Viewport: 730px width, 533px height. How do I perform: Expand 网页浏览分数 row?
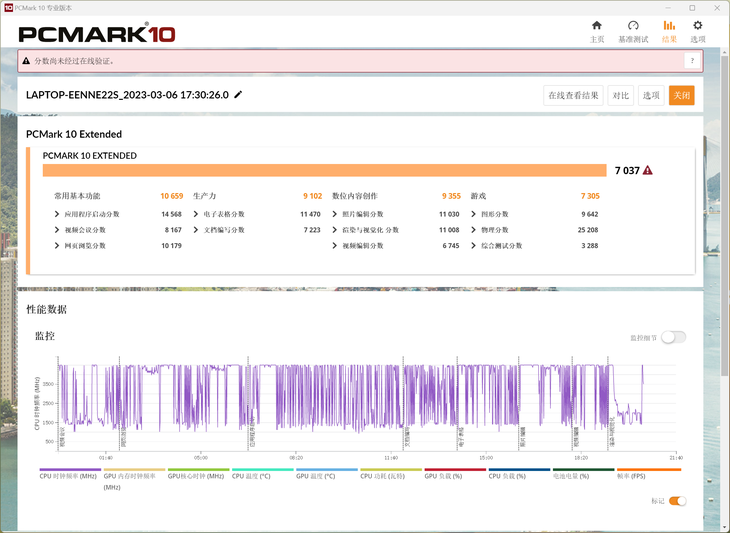point(57,246)
